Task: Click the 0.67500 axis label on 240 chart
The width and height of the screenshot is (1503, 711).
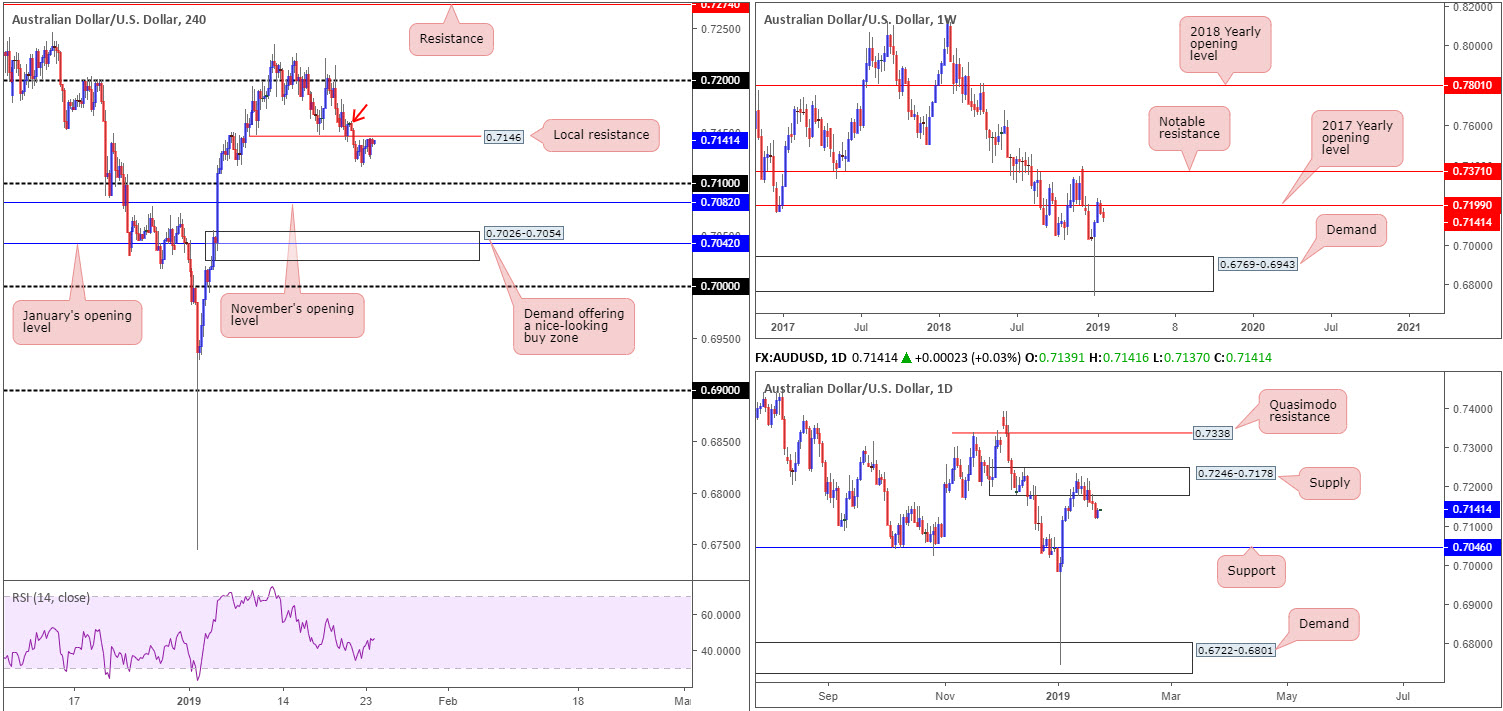Action: pos(720,545)
